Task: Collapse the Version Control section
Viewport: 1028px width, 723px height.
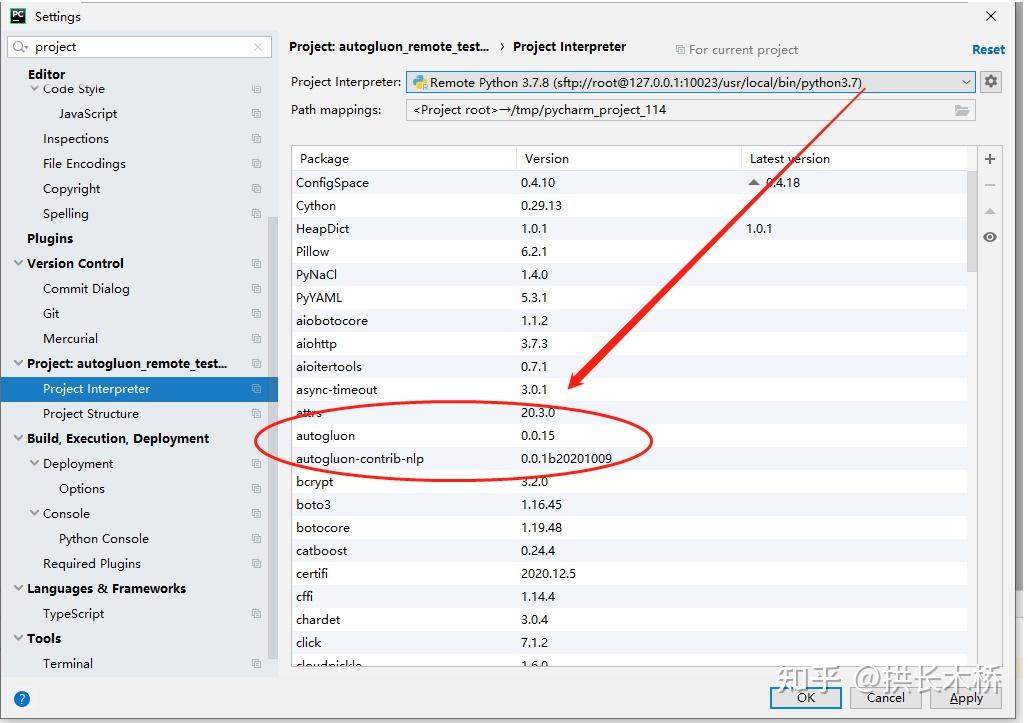Action: pos(19,263)
